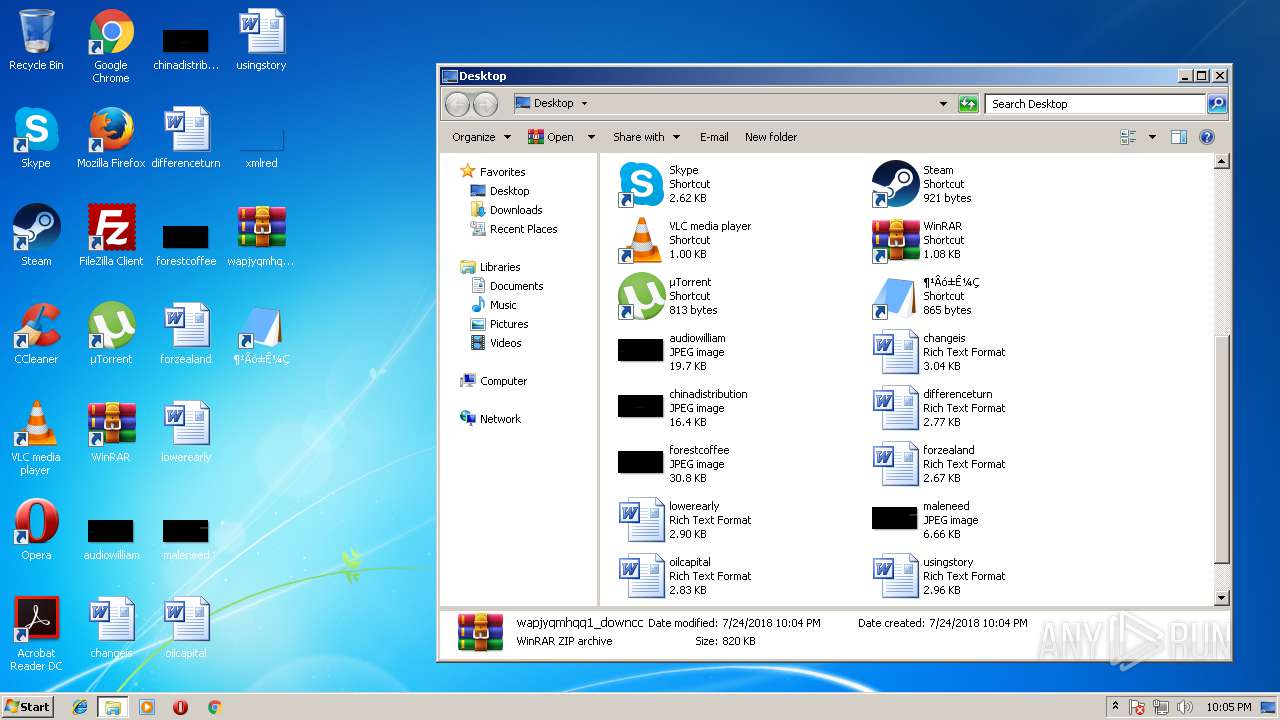The width and height of the screenshot is (1280, 720).
Task: Open the Organize menu dropdown
Action: coord(481,137)
